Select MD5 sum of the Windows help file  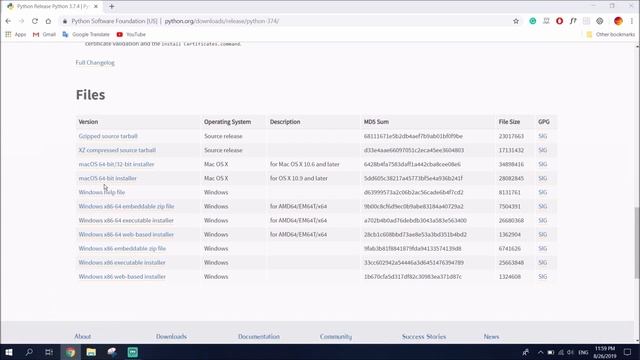(x=413, y=192)
